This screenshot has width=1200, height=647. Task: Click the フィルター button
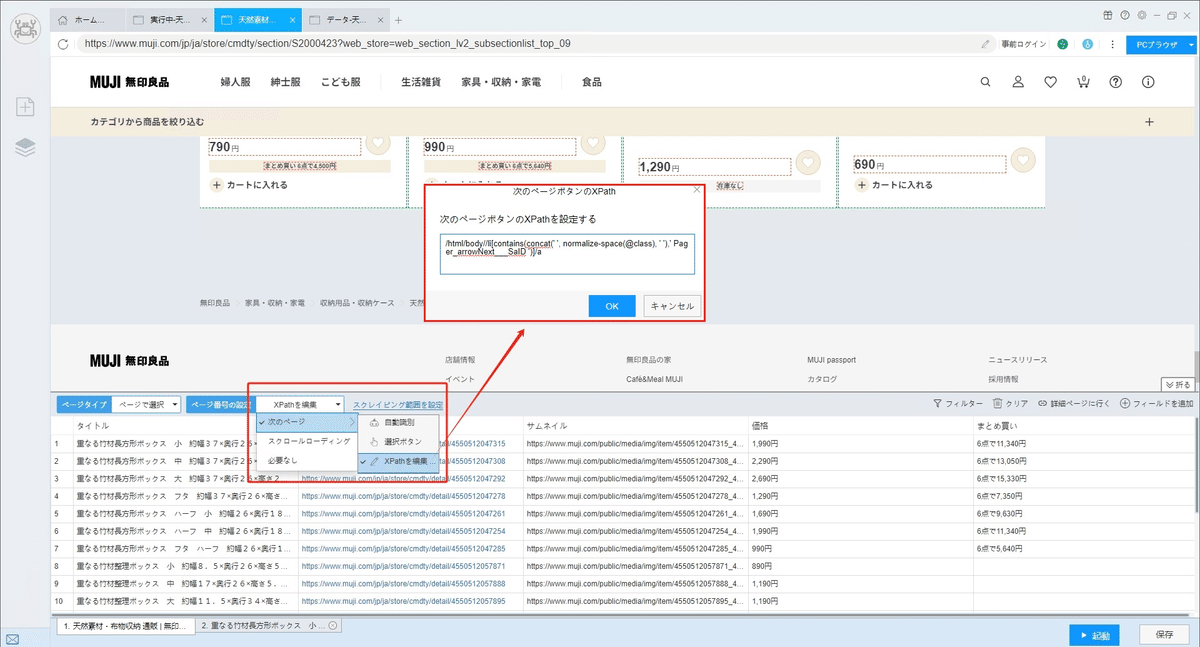[957, 404]
